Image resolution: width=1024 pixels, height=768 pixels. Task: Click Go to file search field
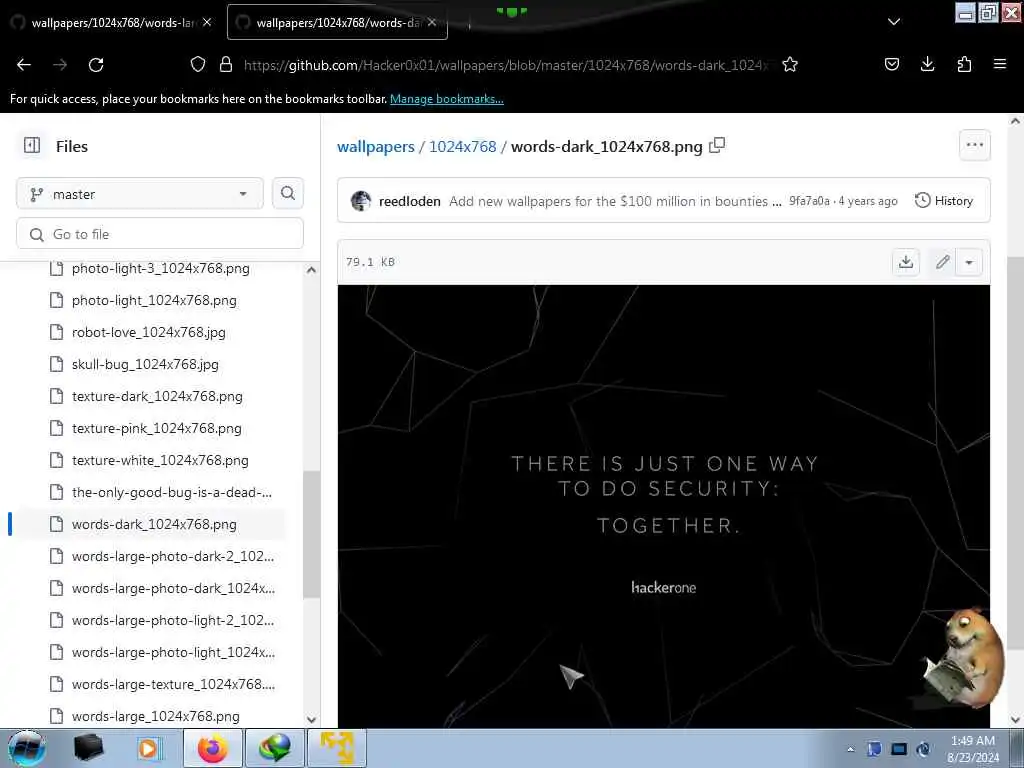[160, 234]
